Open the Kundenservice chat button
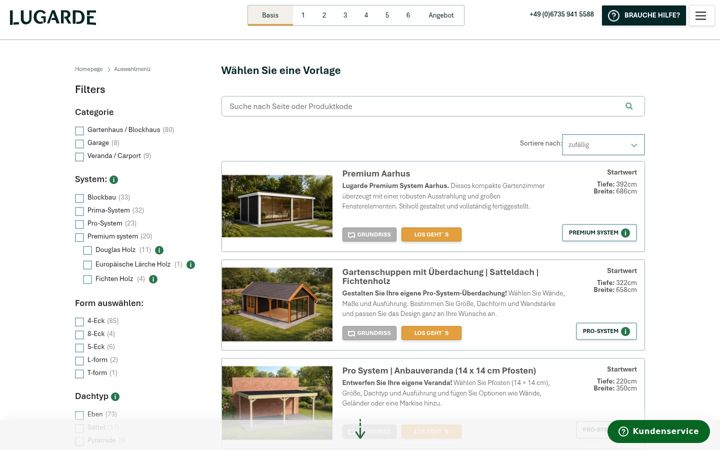This screenshot has height=450, width=720. point(658,431)
